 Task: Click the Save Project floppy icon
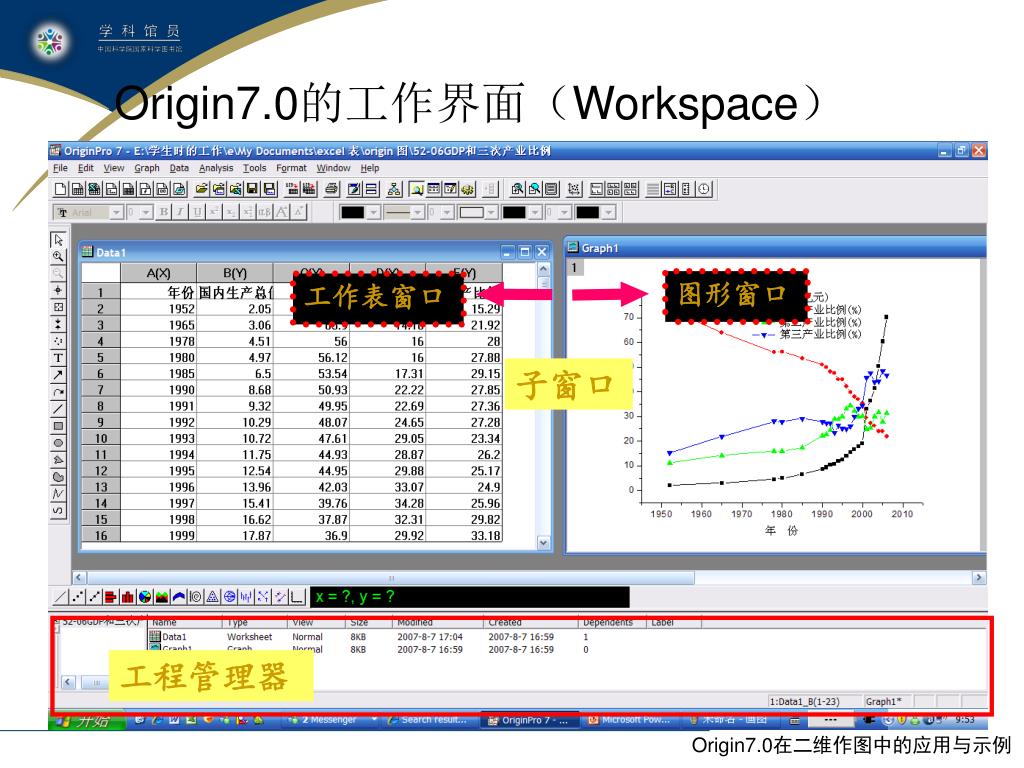click(251, 189)
